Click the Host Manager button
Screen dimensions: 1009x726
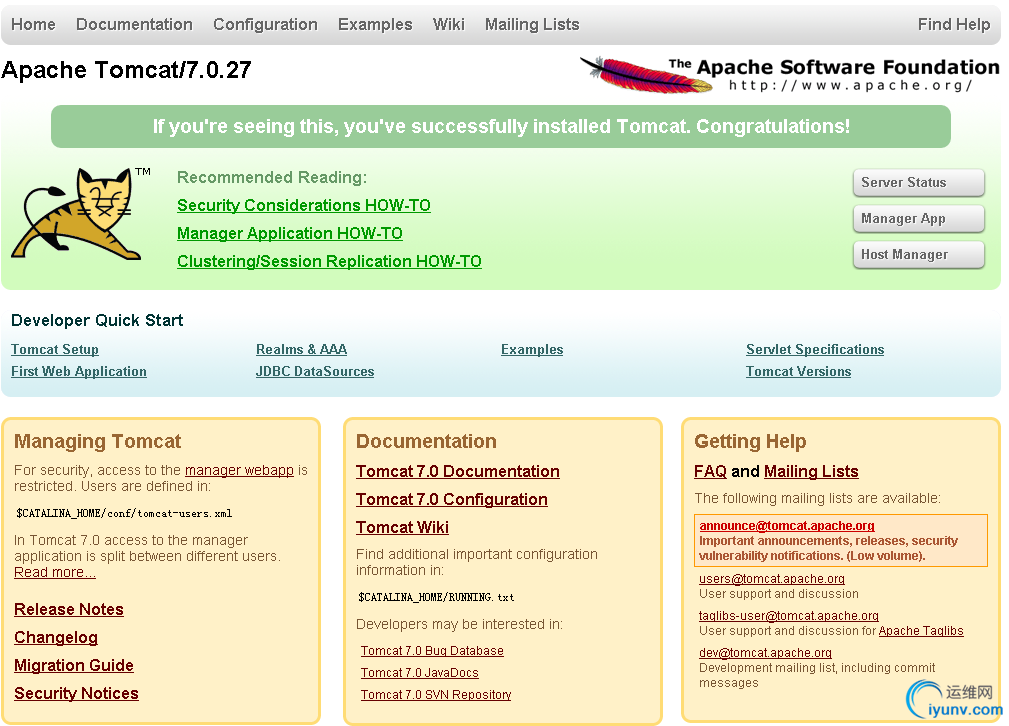point(918,254)
